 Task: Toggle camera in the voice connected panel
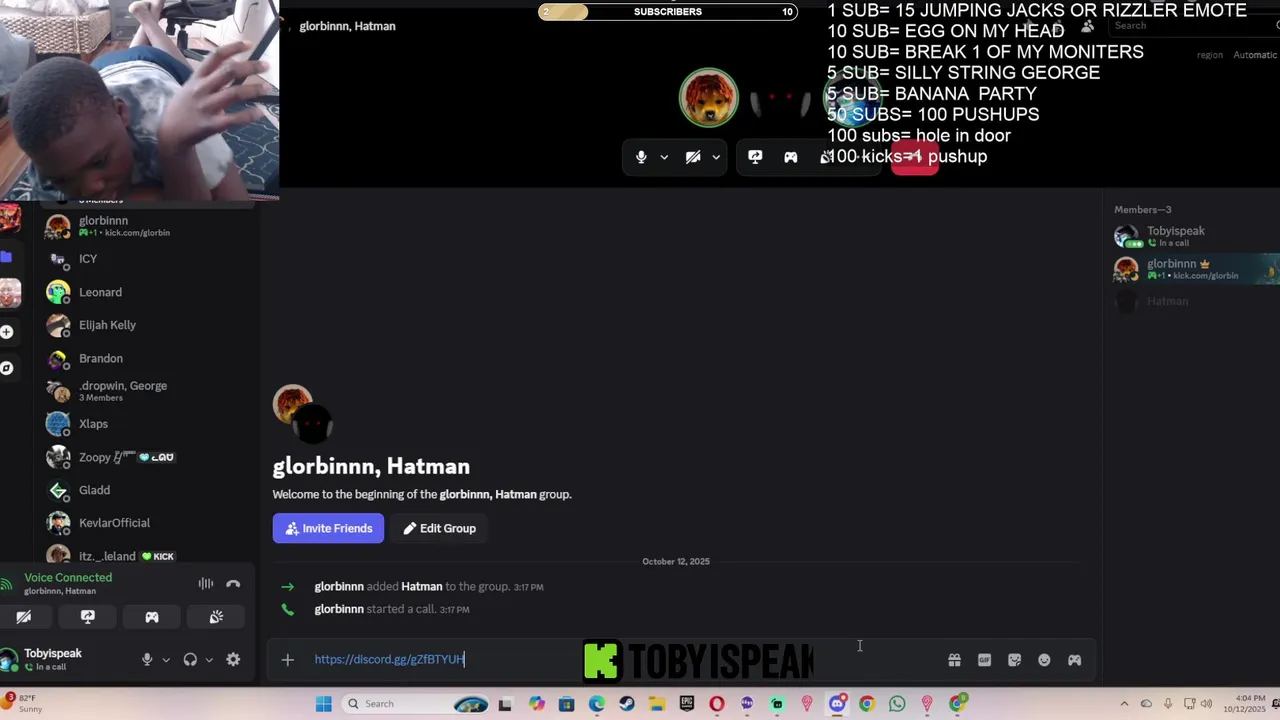[x=24, y=617]
